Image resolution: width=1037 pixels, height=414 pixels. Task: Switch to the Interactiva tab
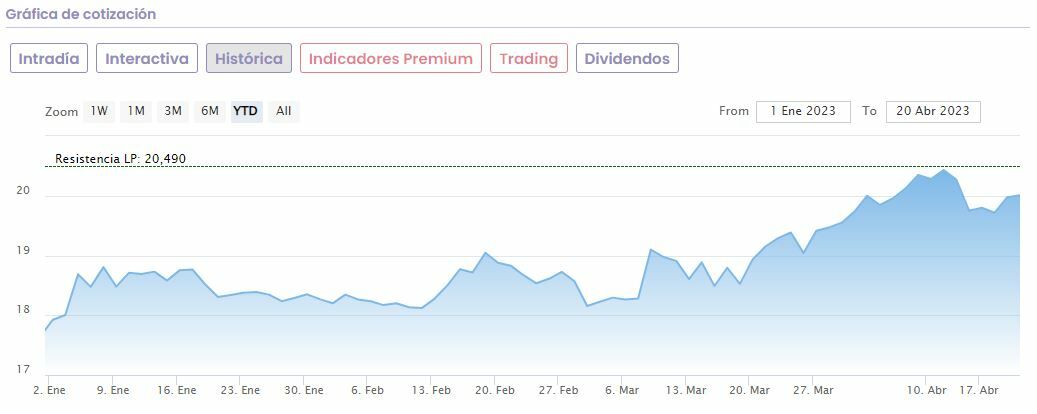pos(147,58)
